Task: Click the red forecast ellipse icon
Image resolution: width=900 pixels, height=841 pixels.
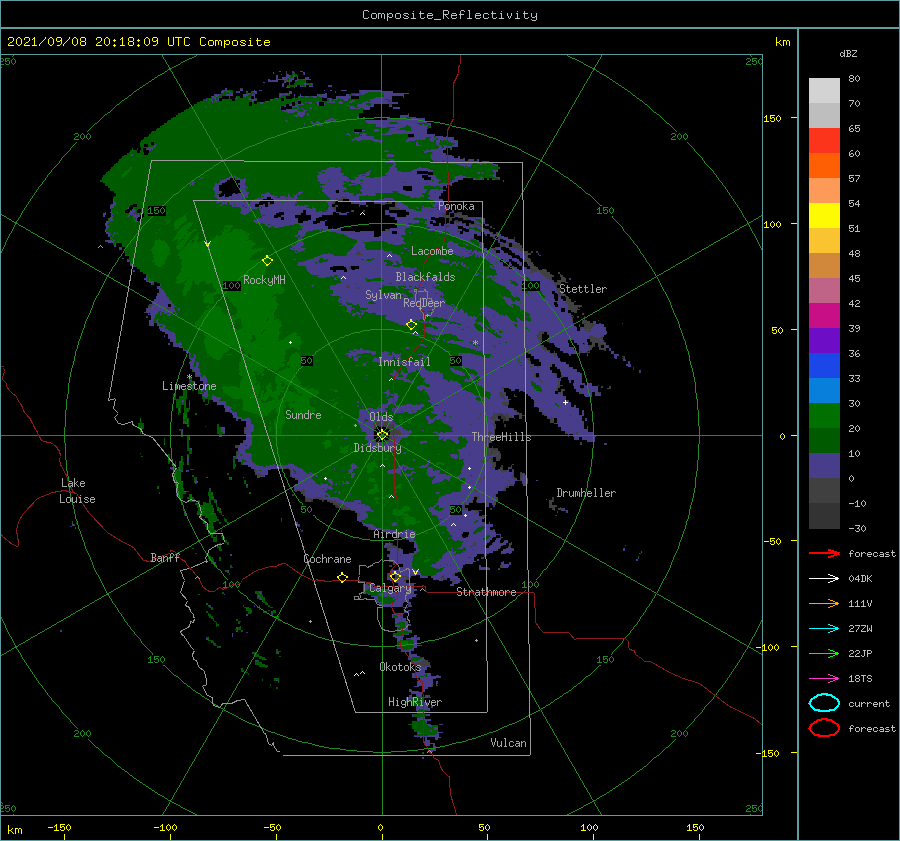Action: [x=824, y=728]
